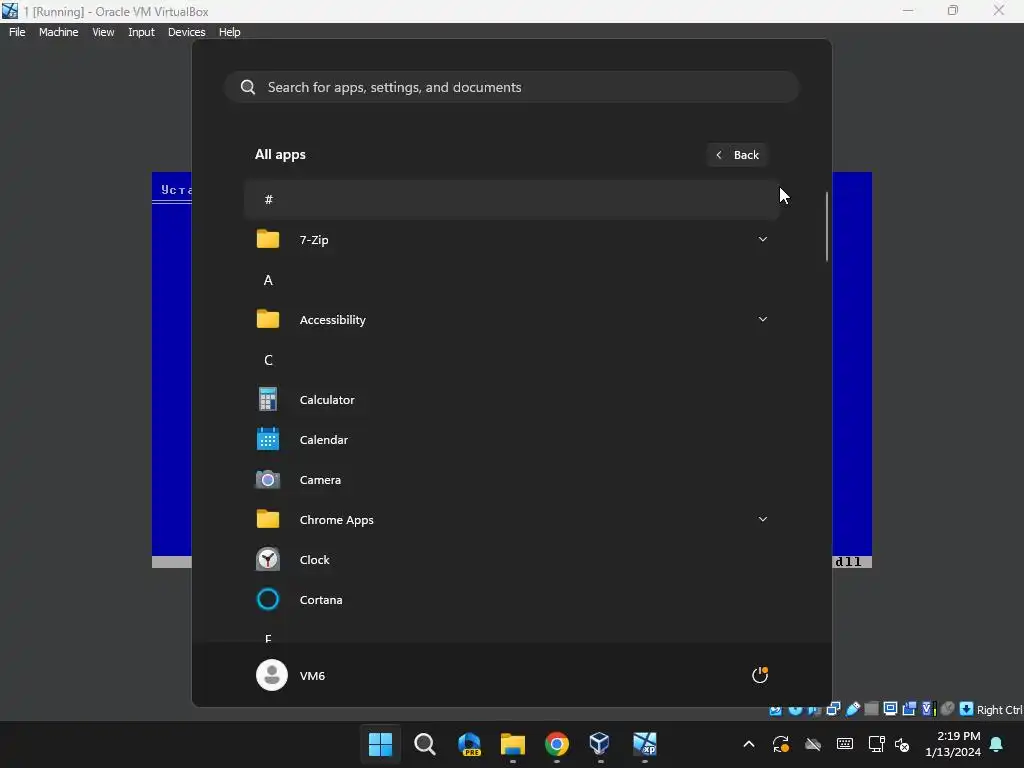
Task: Show hidden tray icons chevron
Action: click(749, 744)
